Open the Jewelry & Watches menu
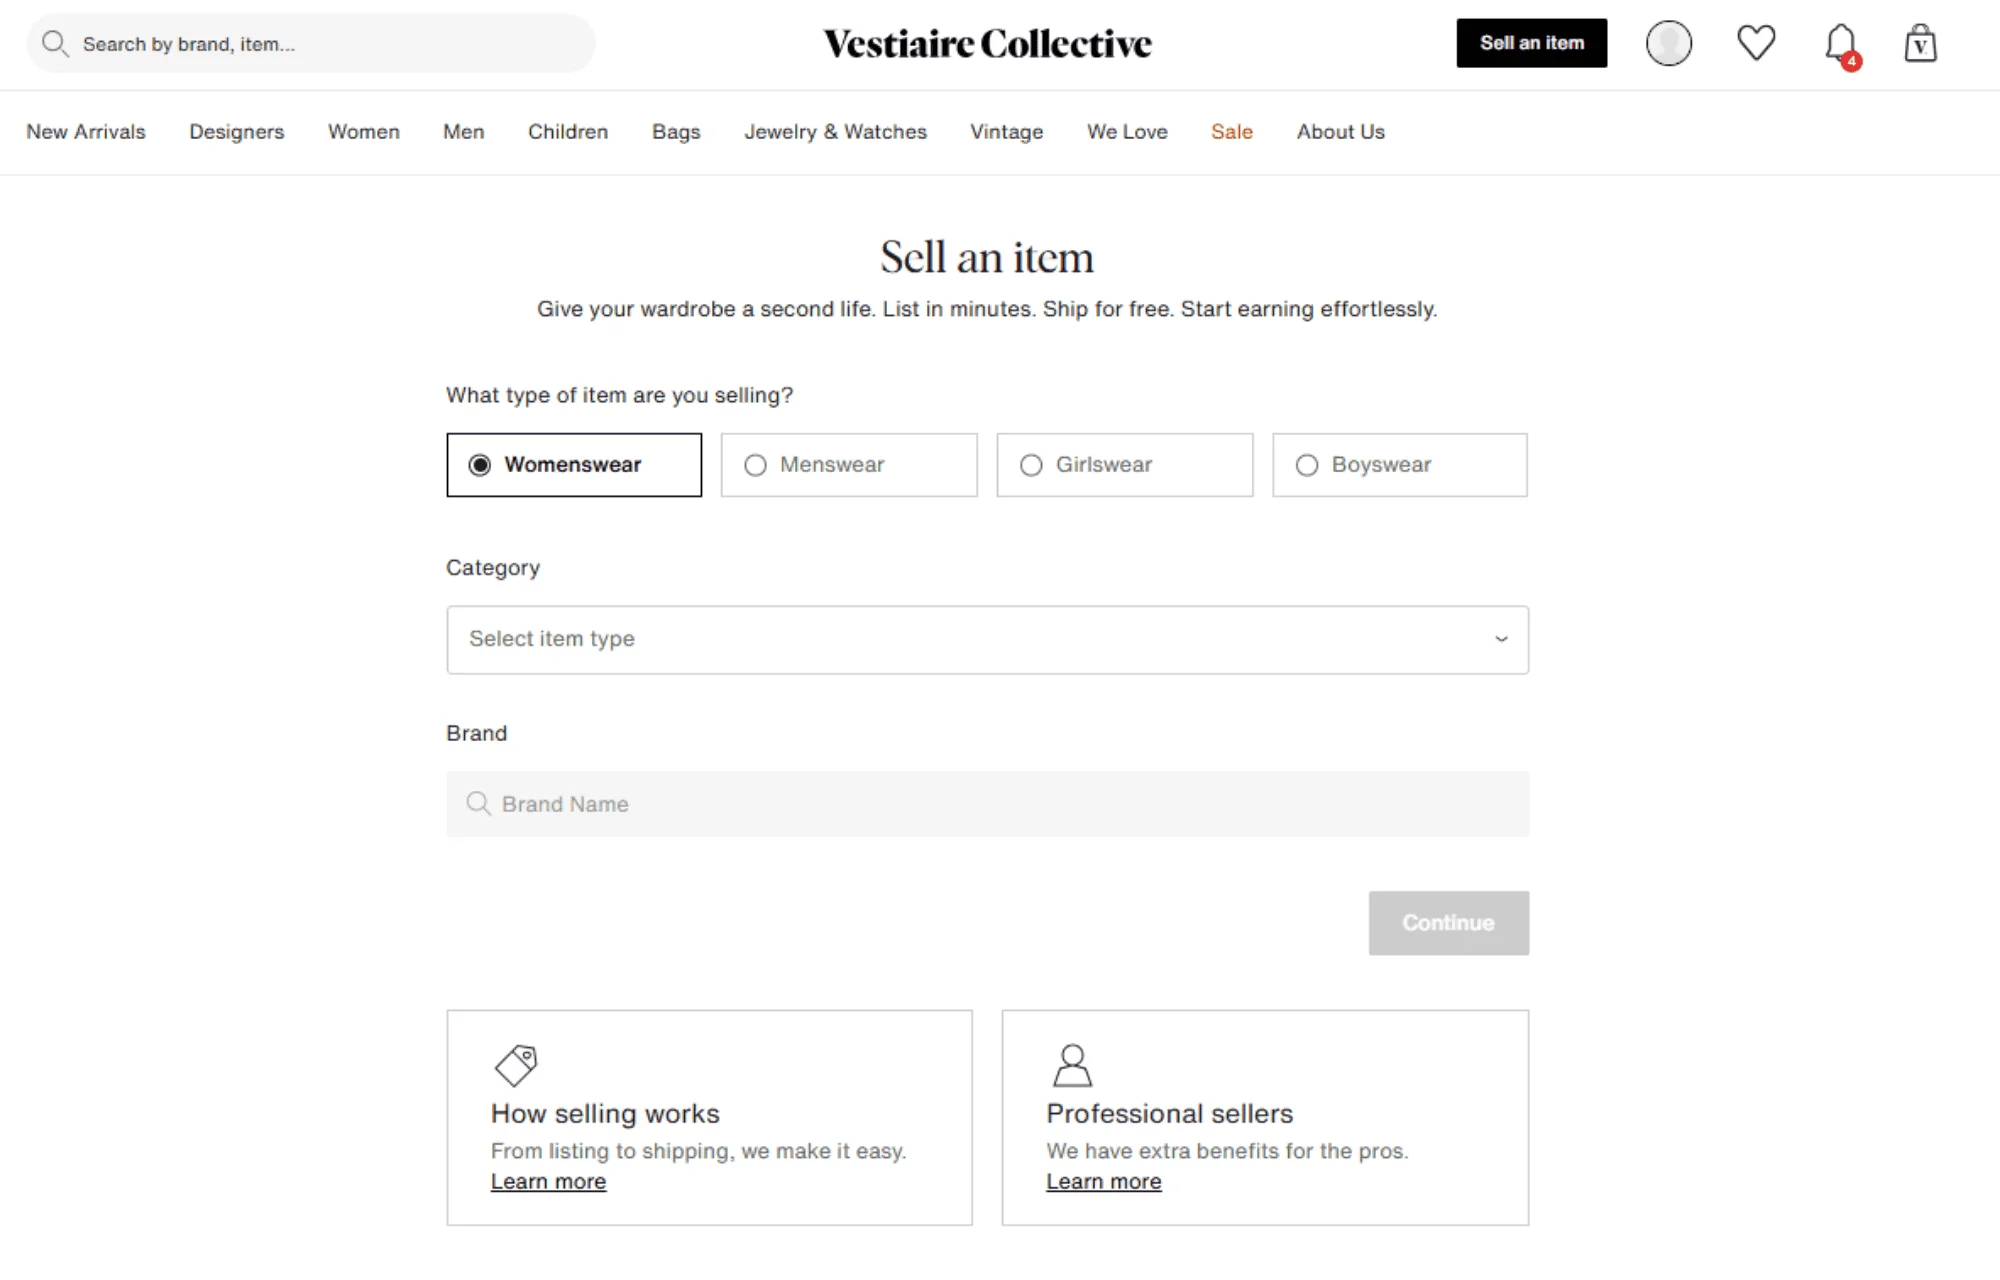The width and height of the screenshot is (2000, 1280). point(835,132)
